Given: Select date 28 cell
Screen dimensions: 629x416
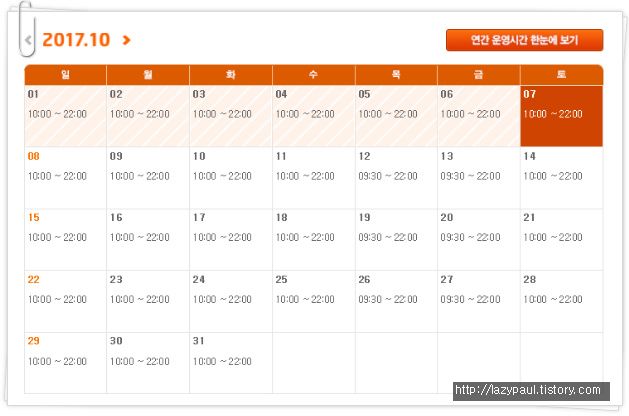Looking at the screenshot, I should pos(562,301).
